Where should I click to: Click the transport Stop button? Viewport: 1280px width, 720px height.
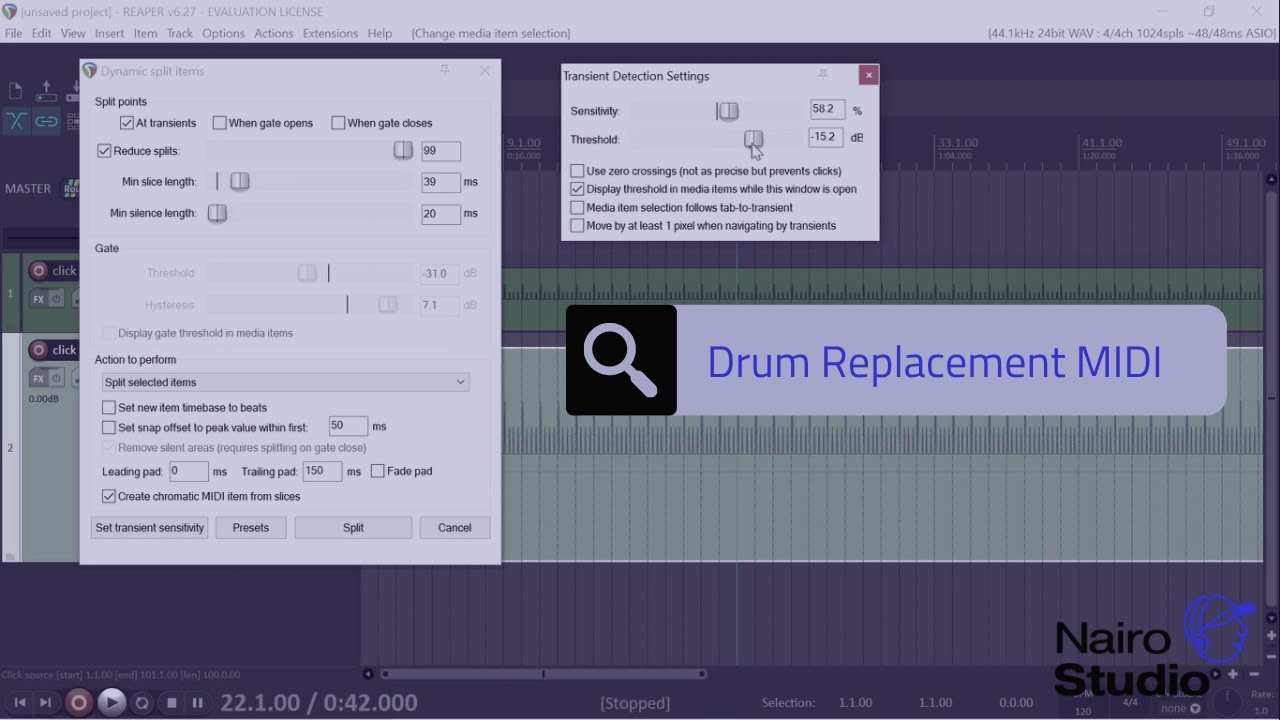pyautogui.click(x=171, y=703)
